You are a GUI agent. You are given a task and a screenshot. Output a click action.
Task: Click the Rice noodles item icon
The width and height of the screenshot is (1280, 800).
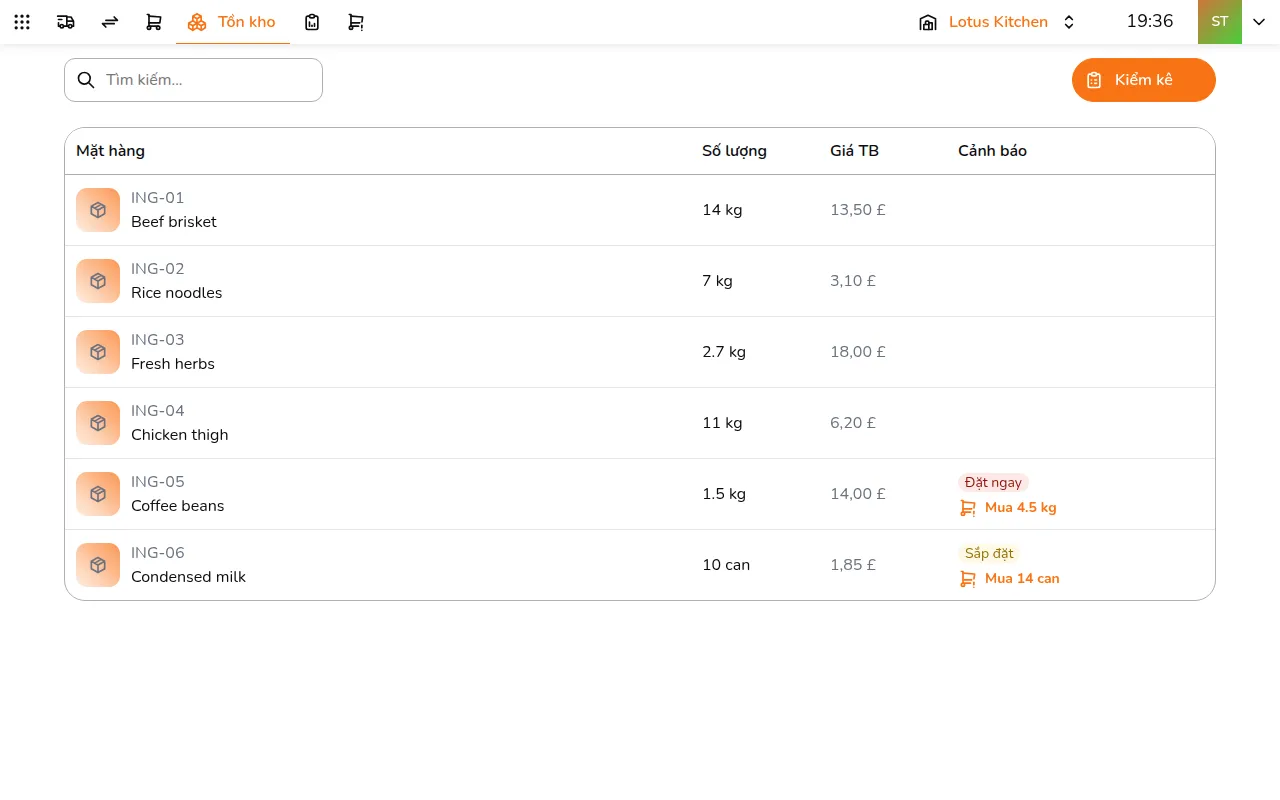[x=98, y=281]
